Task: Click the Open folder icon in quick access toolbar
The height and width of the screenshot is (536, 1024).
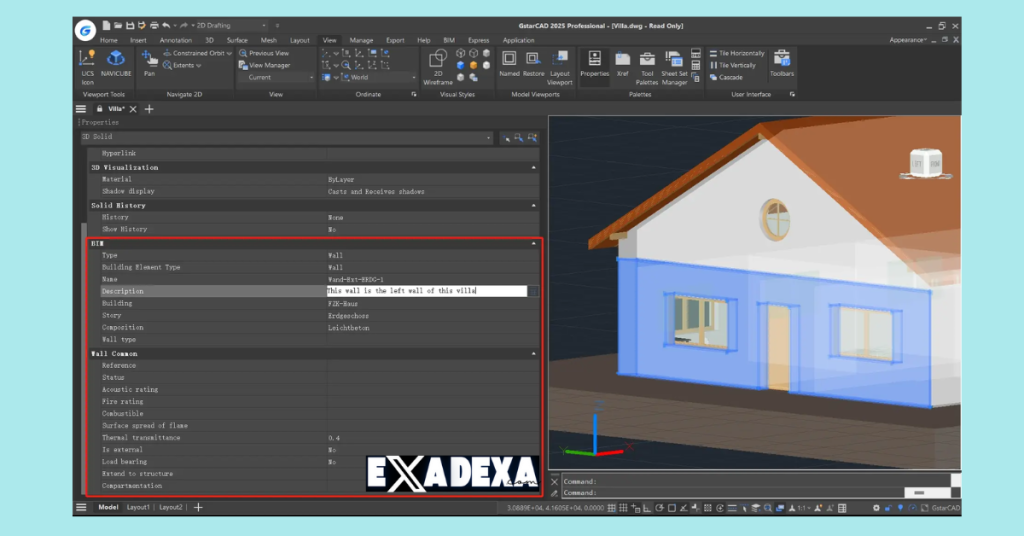Action: tap(118, 25)
